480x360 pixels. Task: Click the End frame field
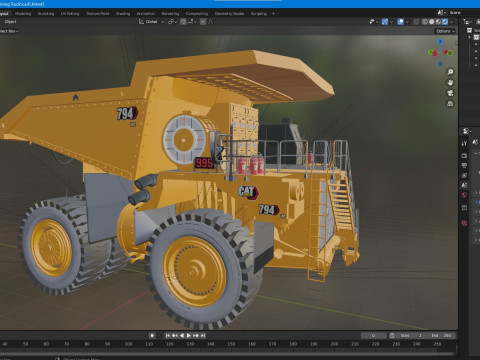441,335
